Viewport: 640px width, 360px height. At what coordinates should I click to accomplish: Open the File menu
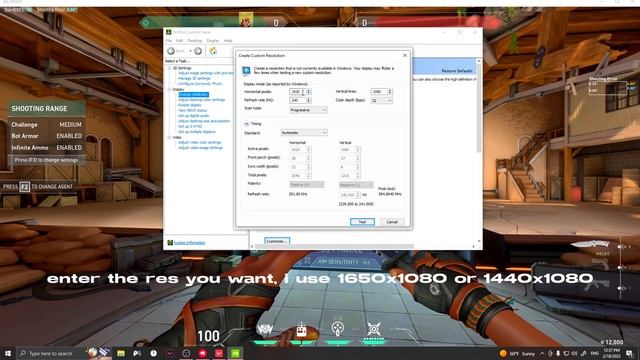(169, 41)
